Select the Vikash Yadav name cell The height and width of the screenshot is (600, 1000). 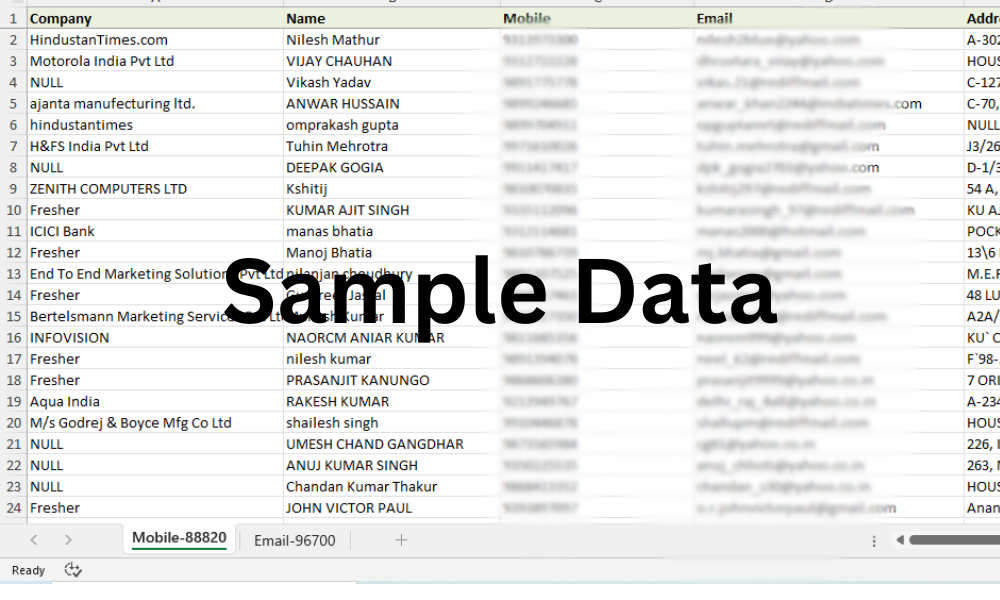click(x=392, y=82)
